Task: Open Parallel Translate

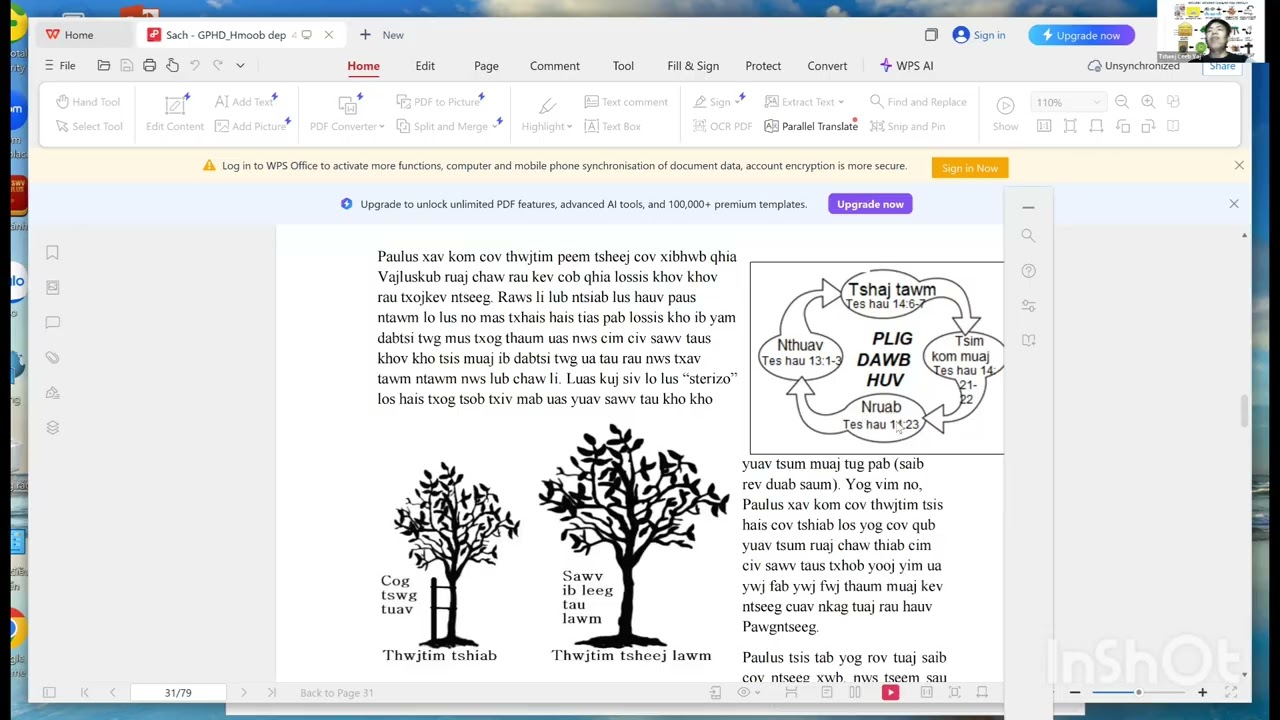Action: point(811,126)
